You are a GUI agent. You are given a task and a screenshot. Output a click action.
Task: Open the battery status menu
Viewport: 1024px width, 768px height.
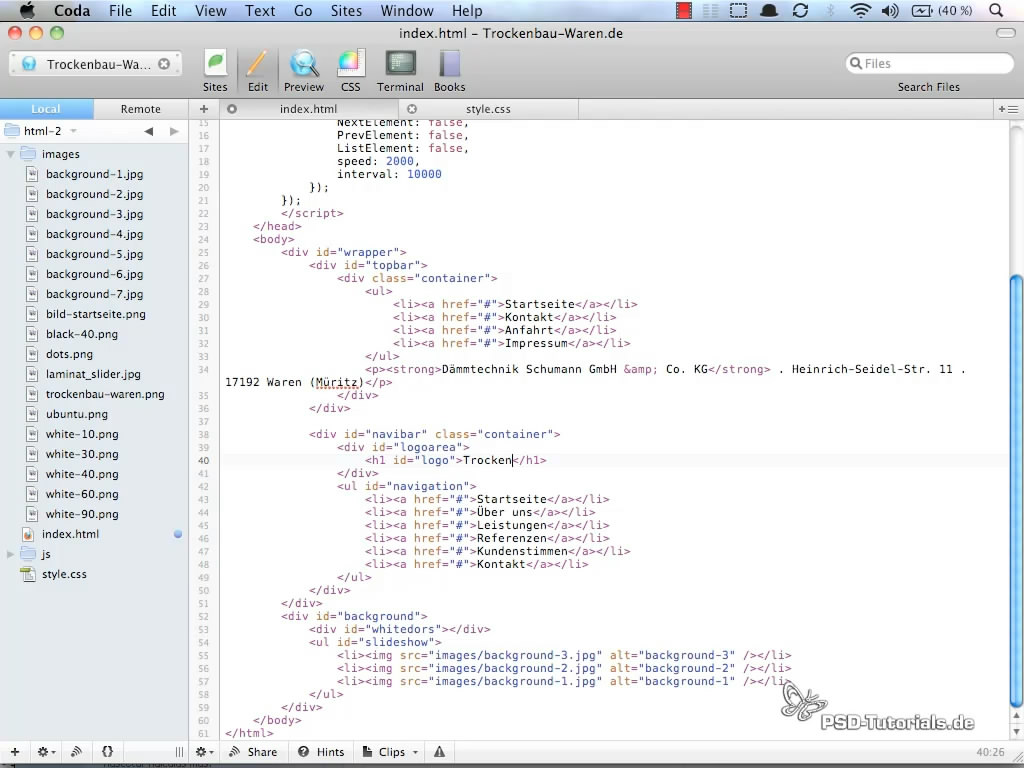[941, 10]
